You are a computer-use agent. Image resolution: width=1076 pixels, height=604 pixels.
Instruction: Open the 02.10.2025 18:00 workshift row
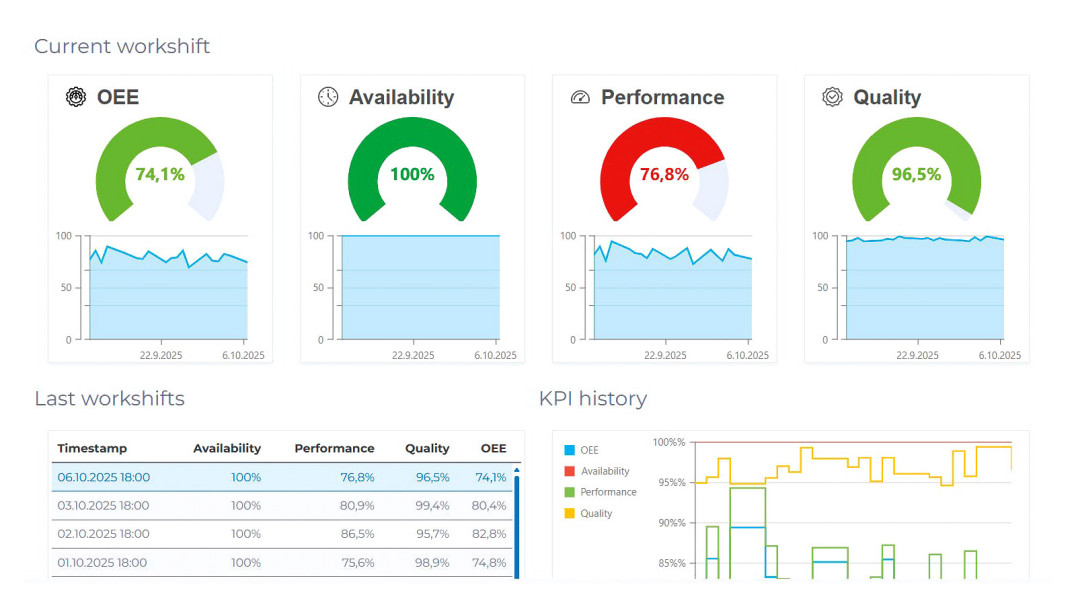pyautogui.click(x=282, y=534)
